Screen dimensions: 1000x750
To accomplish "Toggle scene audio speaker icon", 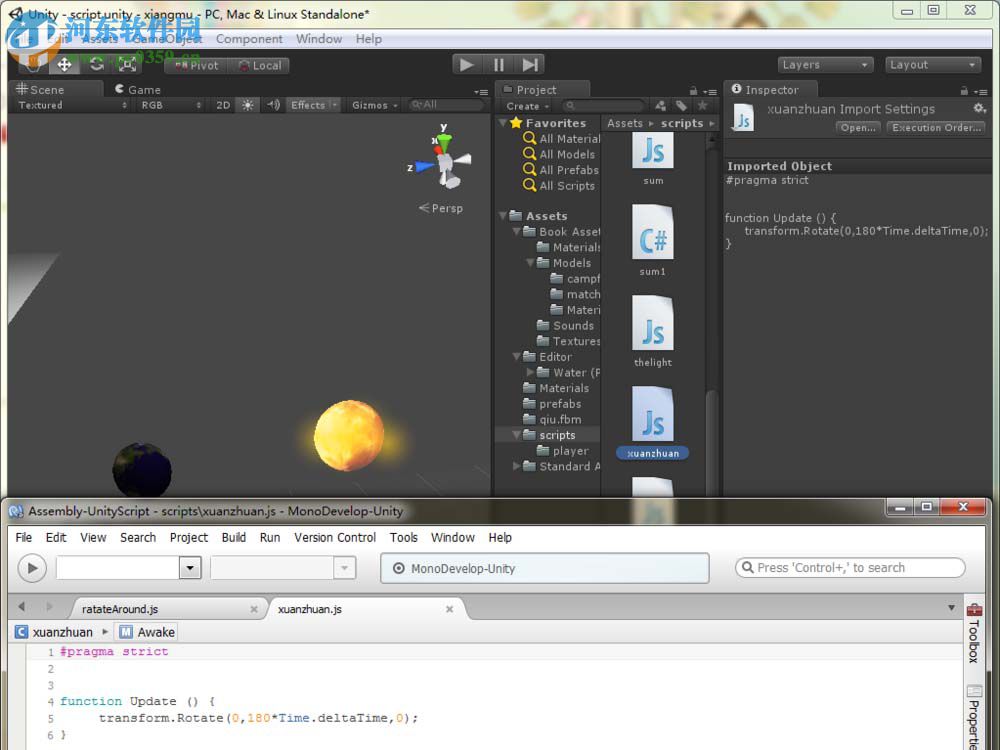I will [x=273, y=105].
